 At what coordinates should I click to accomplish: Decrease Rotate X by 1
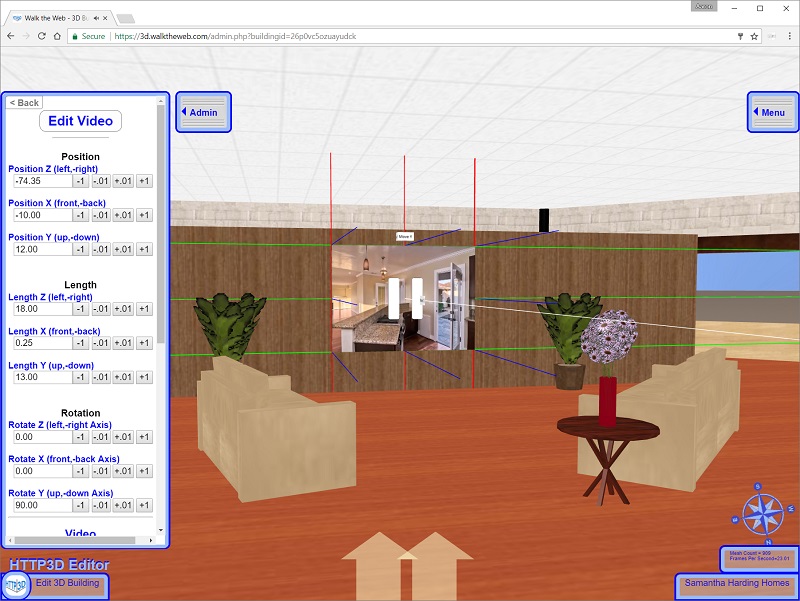point(81,471)
